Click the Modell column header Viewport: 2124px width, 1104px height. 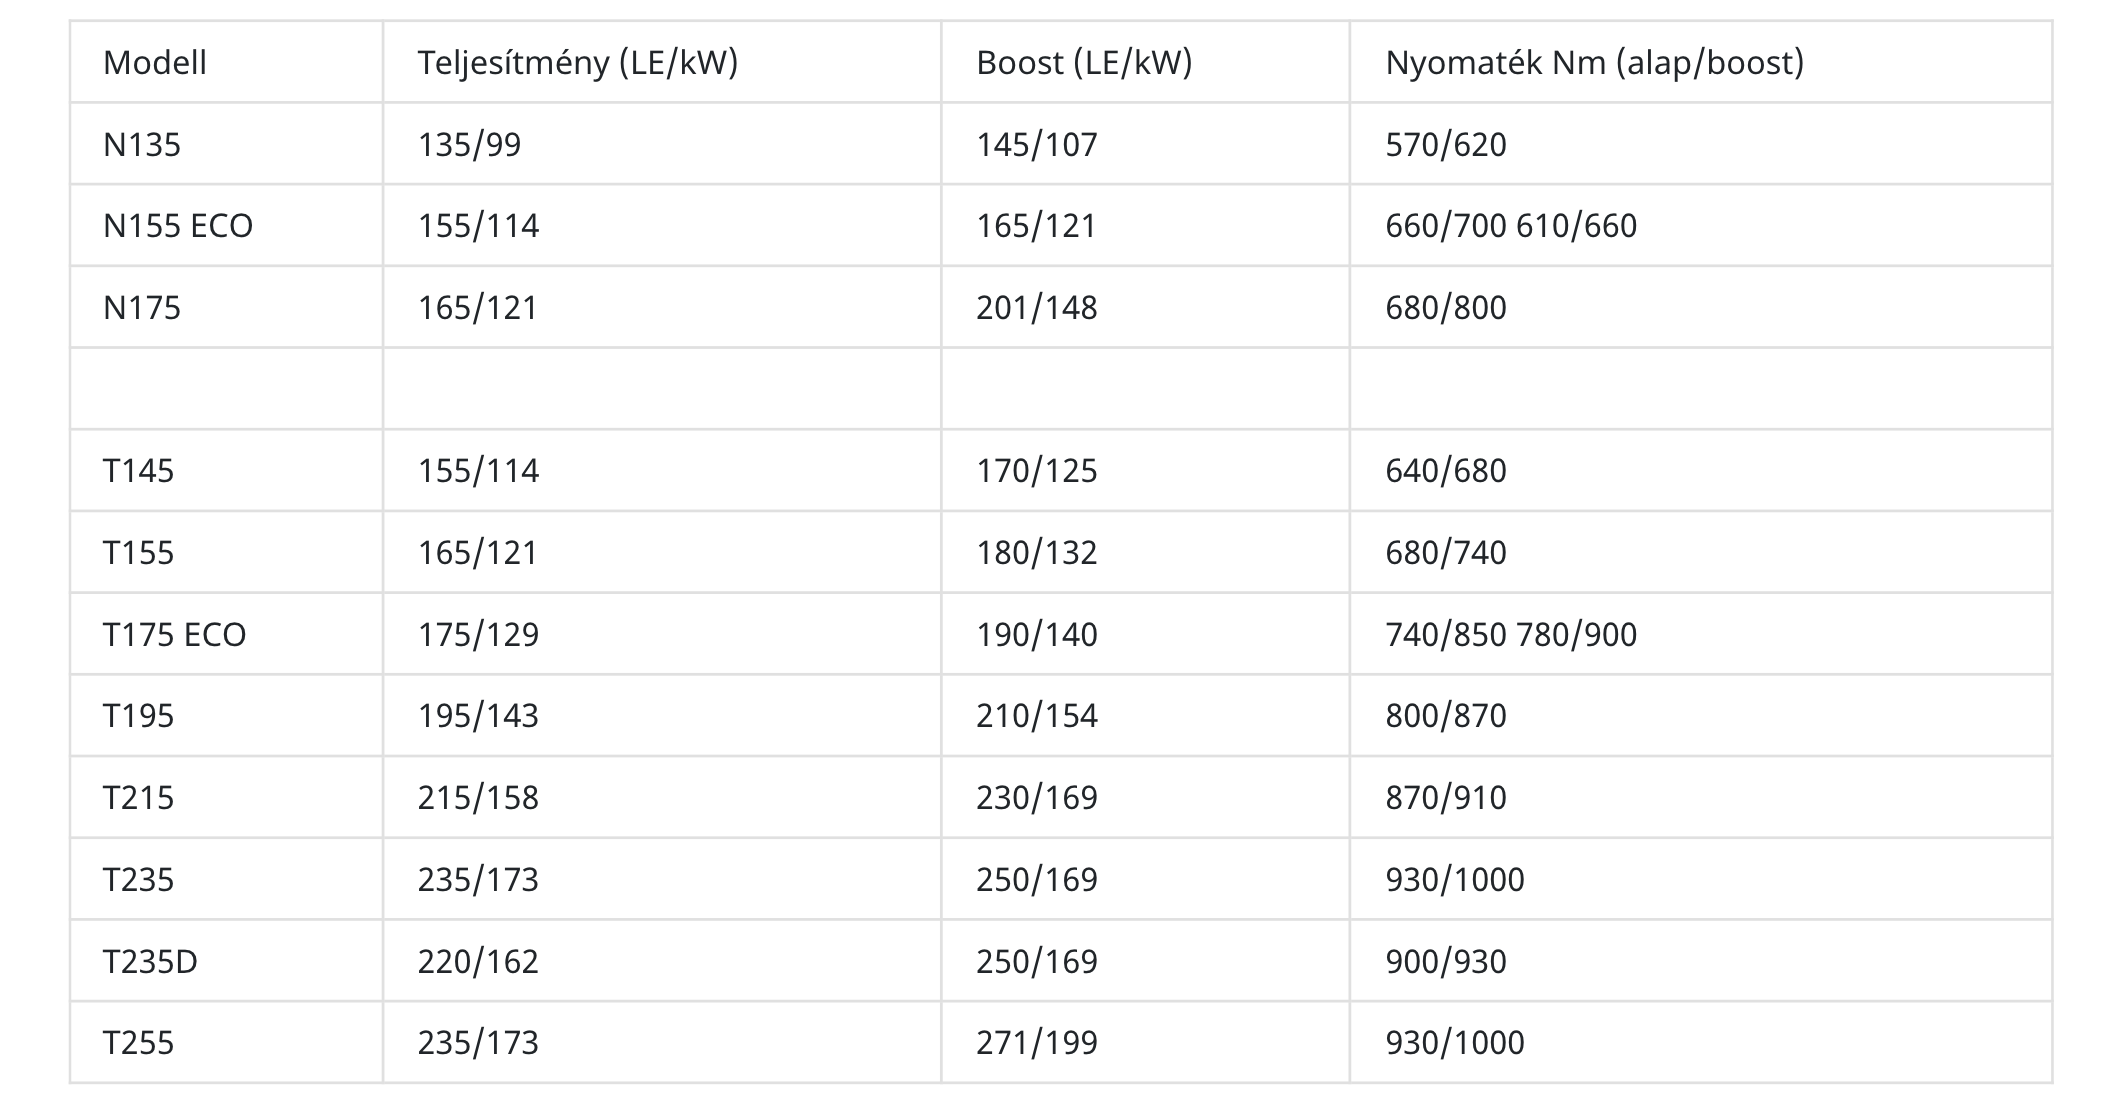point(155,63)
